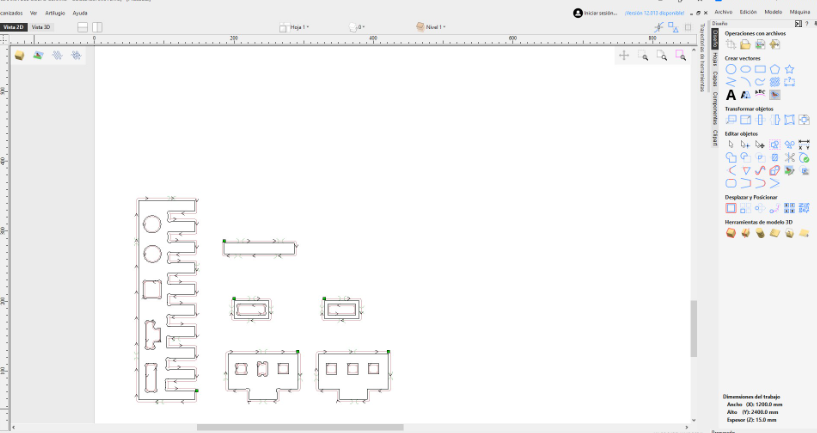
Task: Select the Trim vectors scissors tool
Action: tap(789, 157)
